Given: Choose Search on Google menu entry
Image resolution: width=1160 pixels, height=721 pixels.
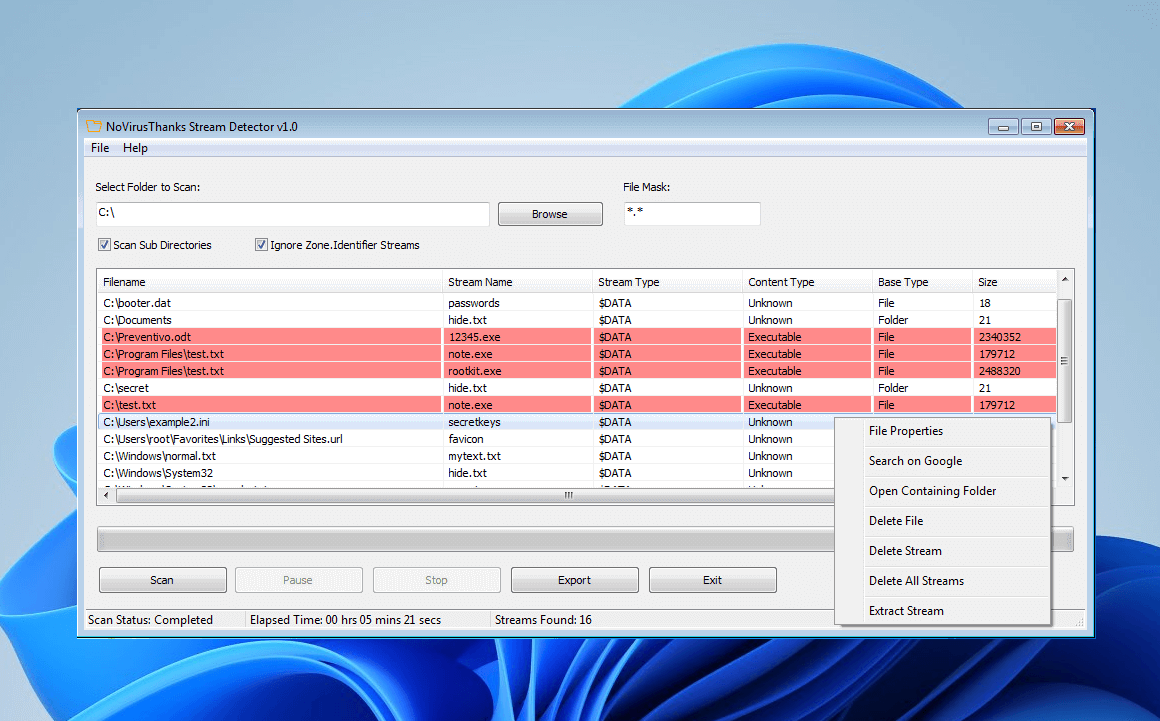Looking at the screenshot, I should (942, 461).
